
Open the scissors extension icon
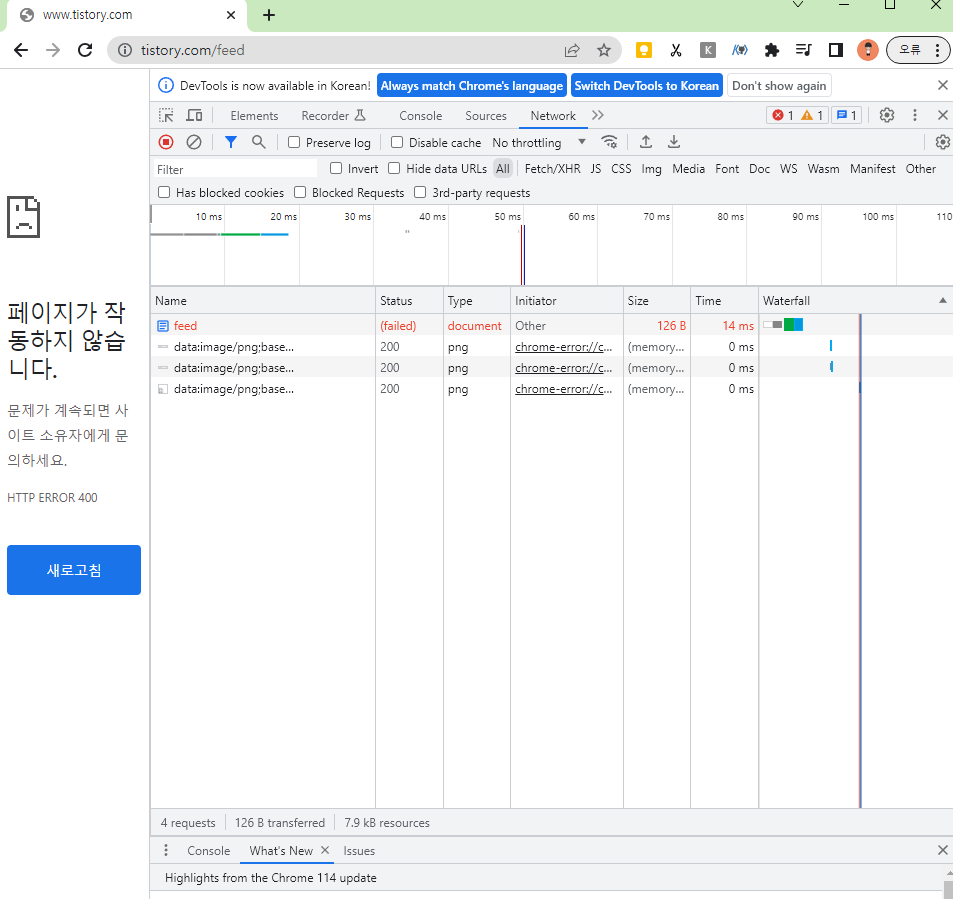[675, 50]
